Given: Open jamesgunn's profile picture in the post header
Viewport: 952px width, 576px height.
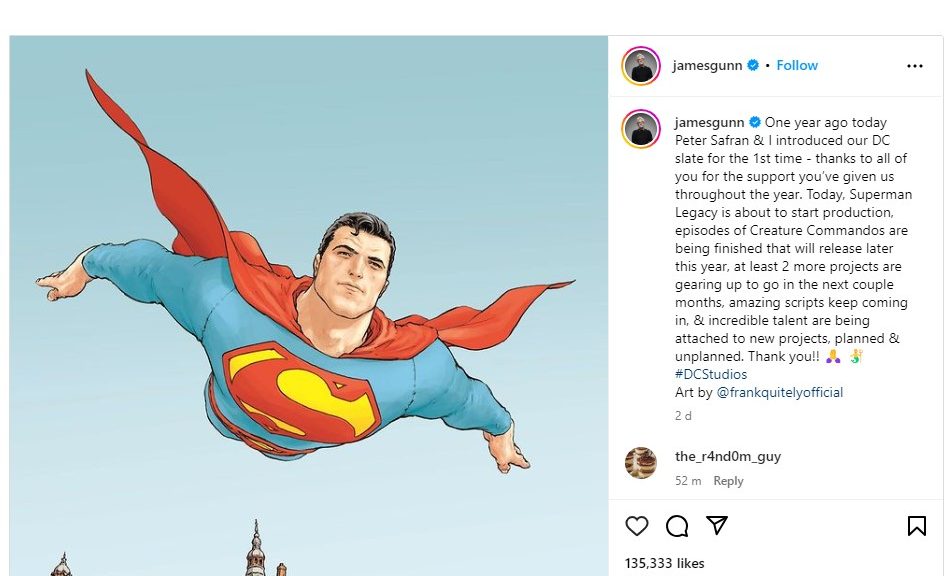Looking at the screenshot, I should 641,66.
